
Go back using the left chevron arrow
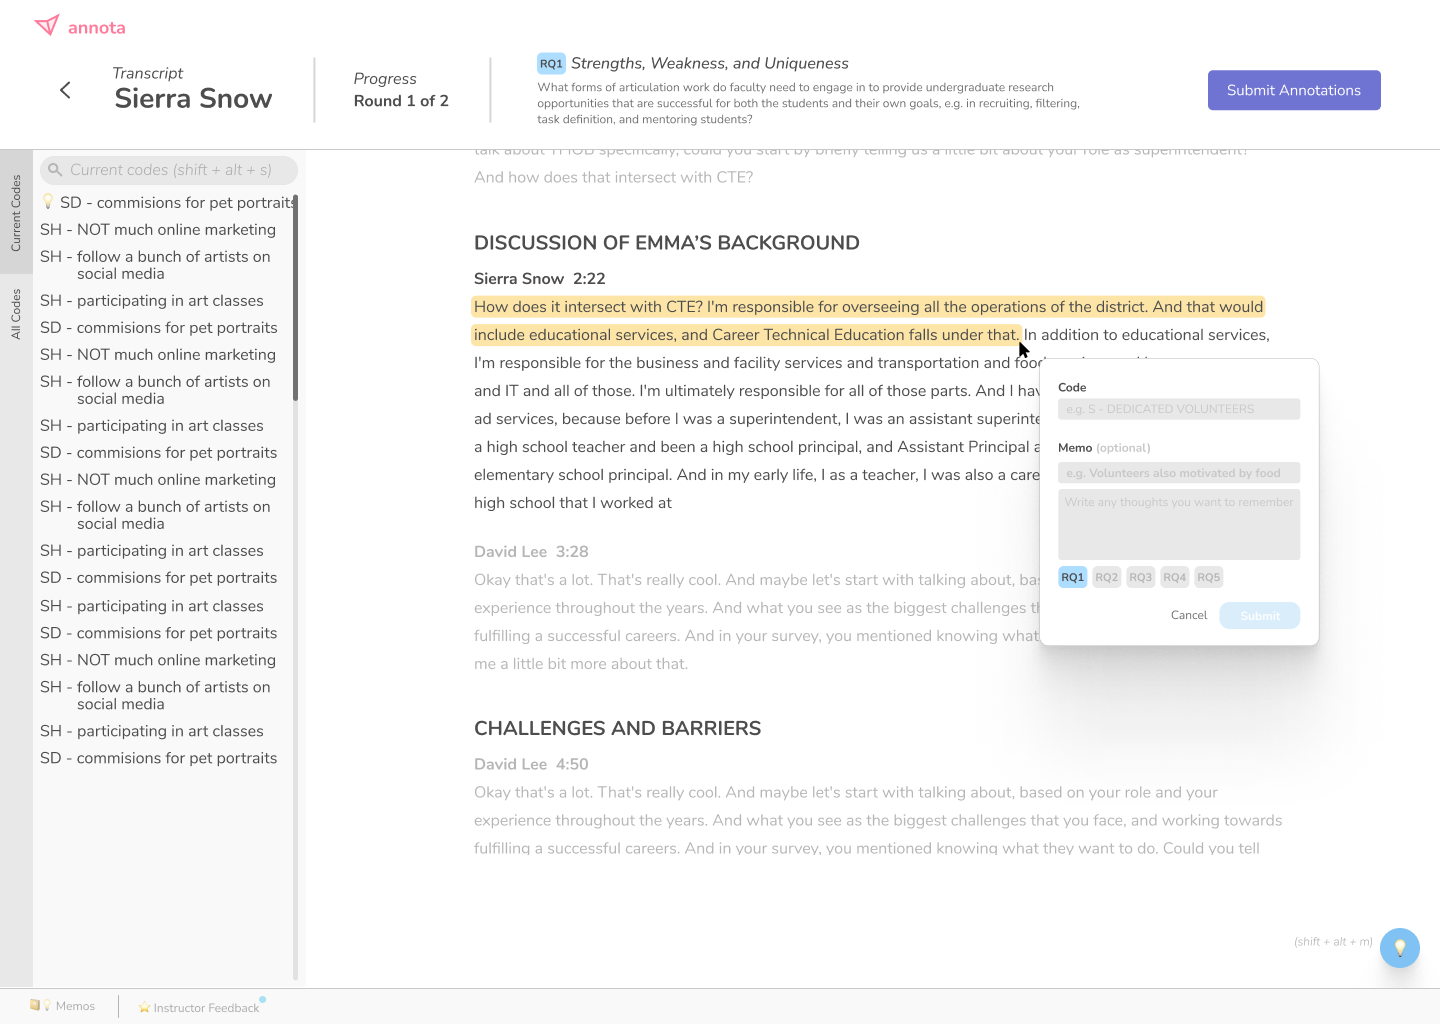click(x=65, y=91)
